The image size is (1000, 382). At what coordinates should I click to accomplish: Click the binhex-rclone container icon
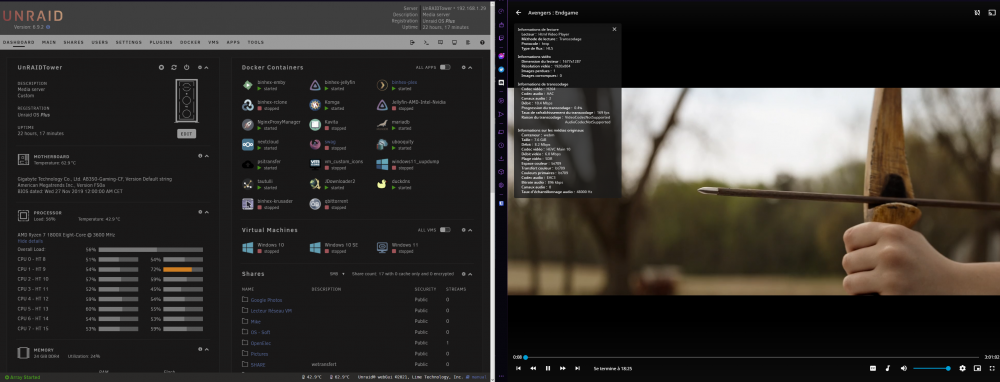click(247, 105)
